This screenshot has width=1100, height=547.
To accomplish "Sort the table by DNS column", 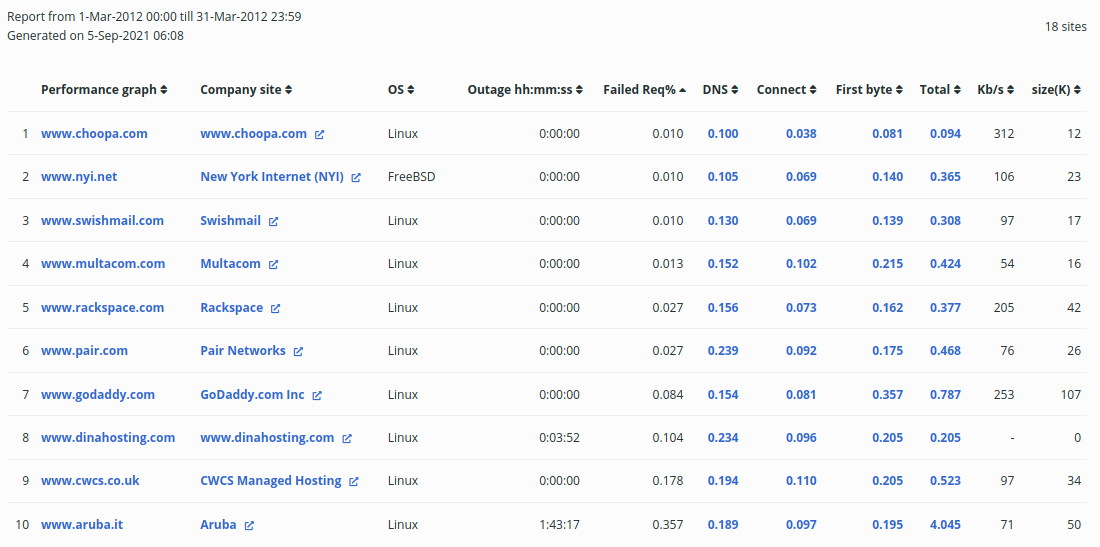I will (720, 90).
